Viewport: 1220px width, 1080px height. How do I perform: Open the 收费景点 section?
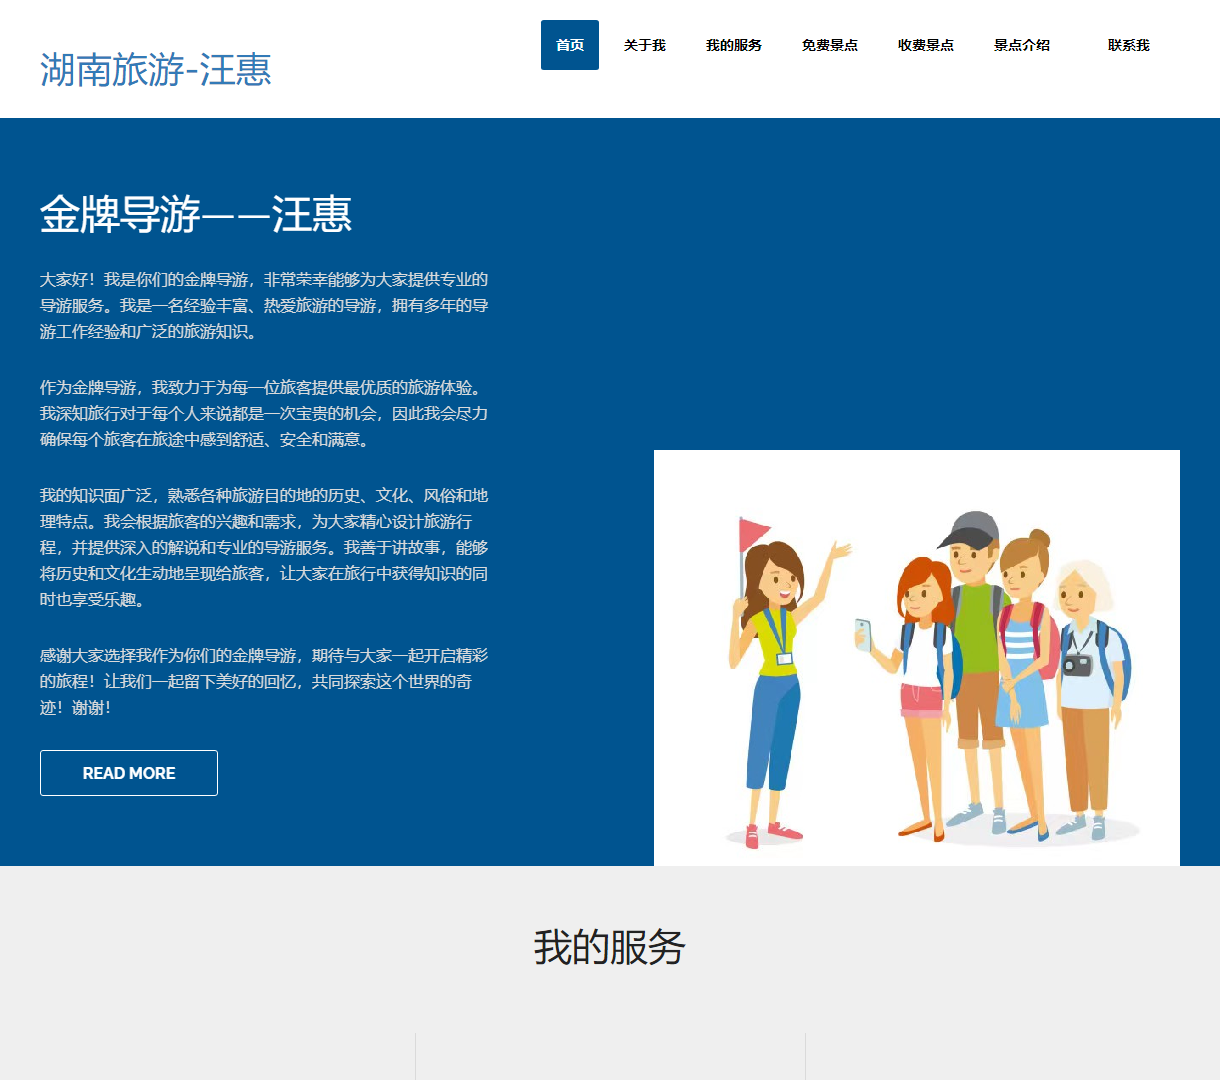925,44
